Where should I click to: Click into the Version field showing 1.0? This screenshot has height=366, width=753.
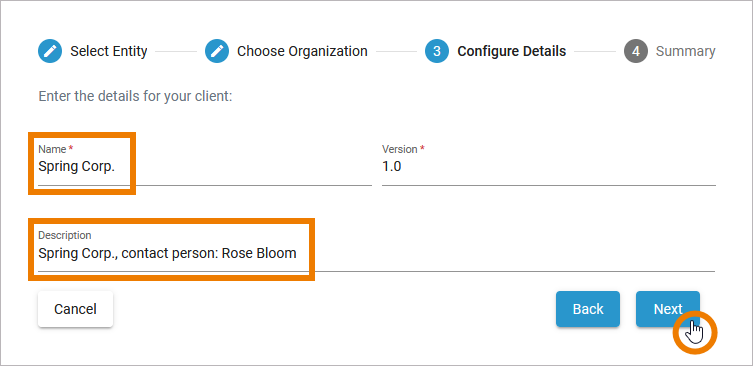(x=548, y=164)
